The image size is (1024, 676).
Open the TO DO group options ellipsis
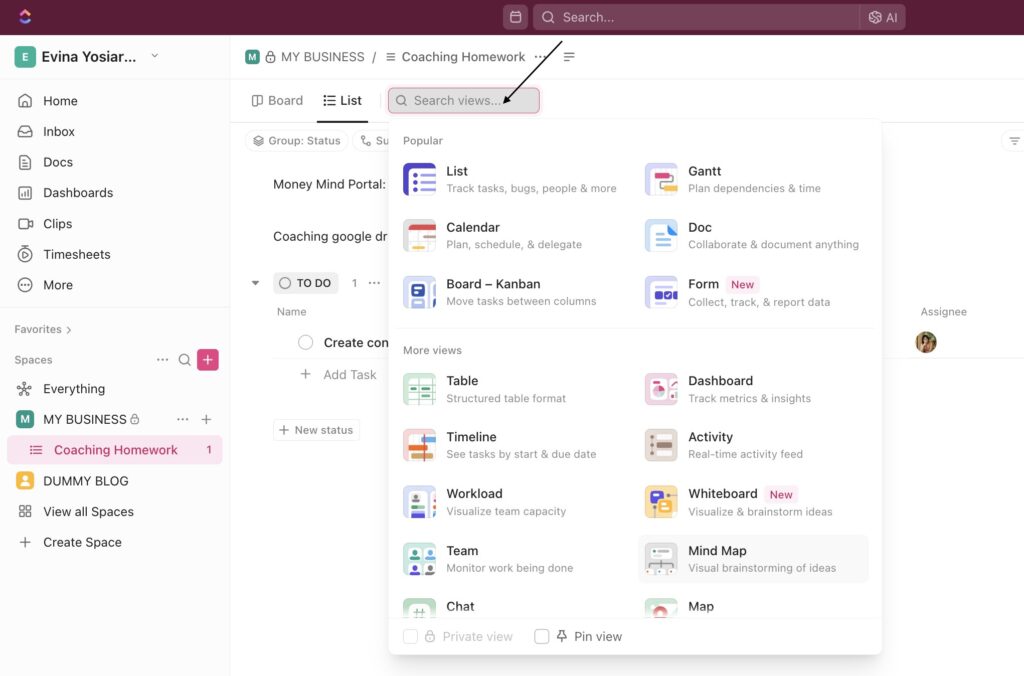(374, 283)
